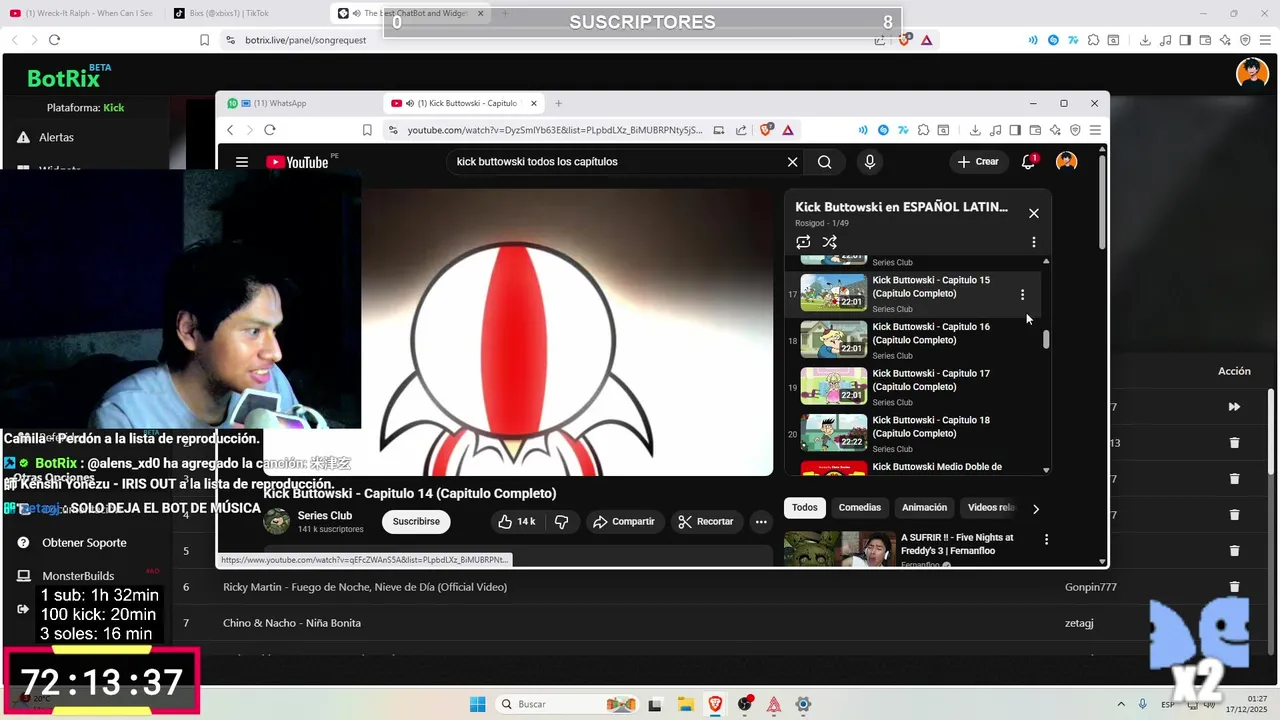Start voice search with the microphone icon
Viewport: 1280px width, 720px height.
[869, 162]
